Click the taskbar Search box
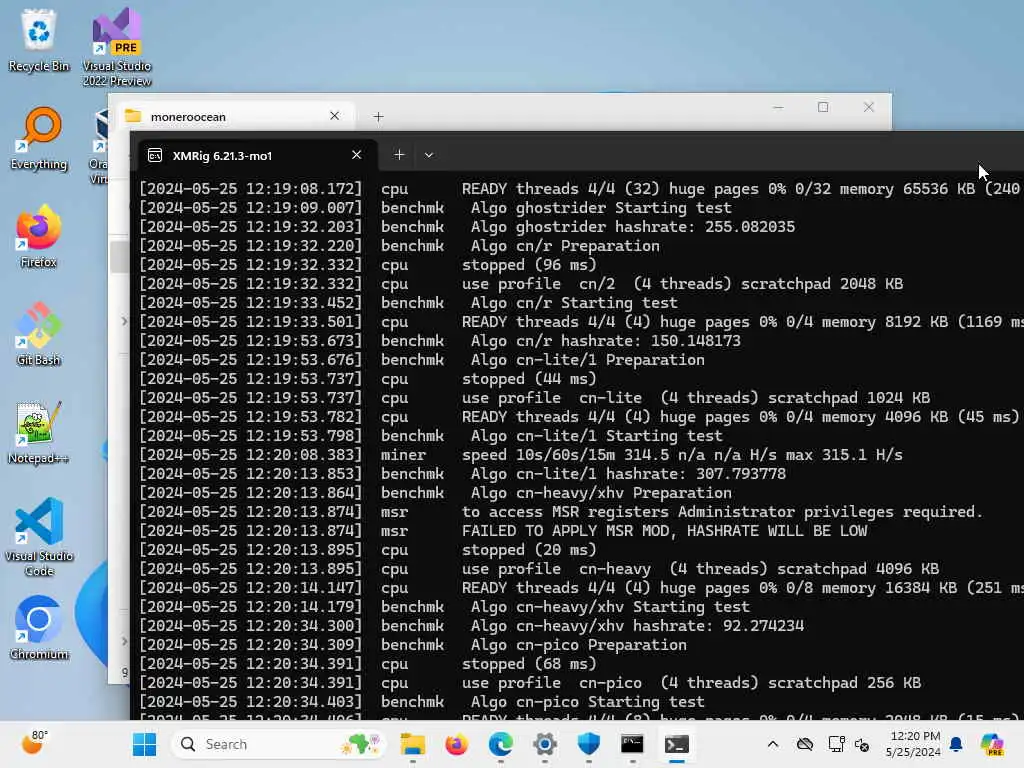Screen dimensions: 1024x768 279,744
